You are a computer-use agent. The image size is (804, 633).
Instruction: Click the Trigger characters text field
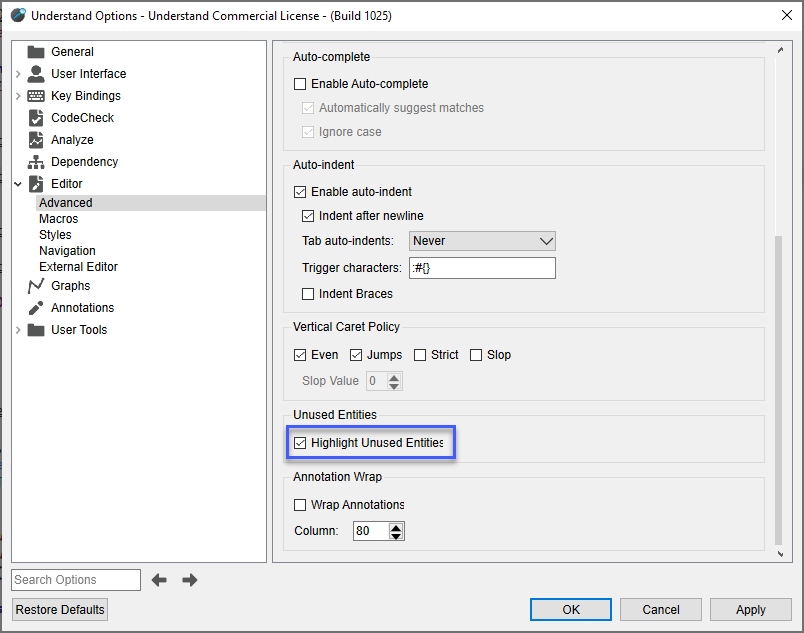click(482, 268)
